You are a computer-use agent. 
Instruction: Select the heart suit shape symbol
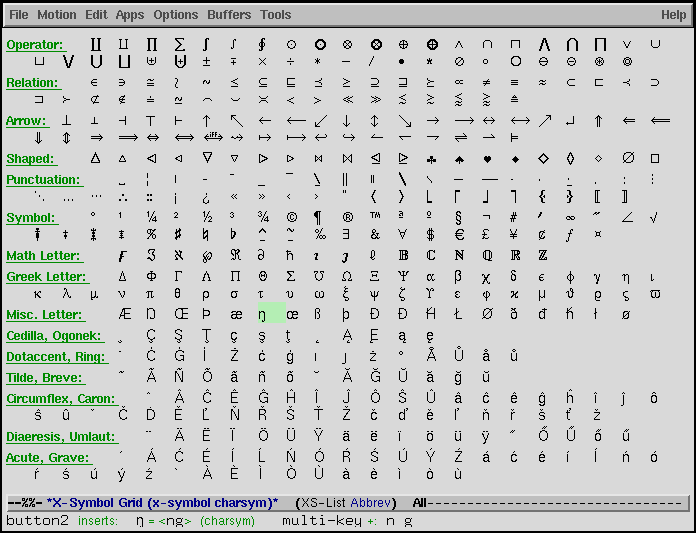(x=487, y=159)
